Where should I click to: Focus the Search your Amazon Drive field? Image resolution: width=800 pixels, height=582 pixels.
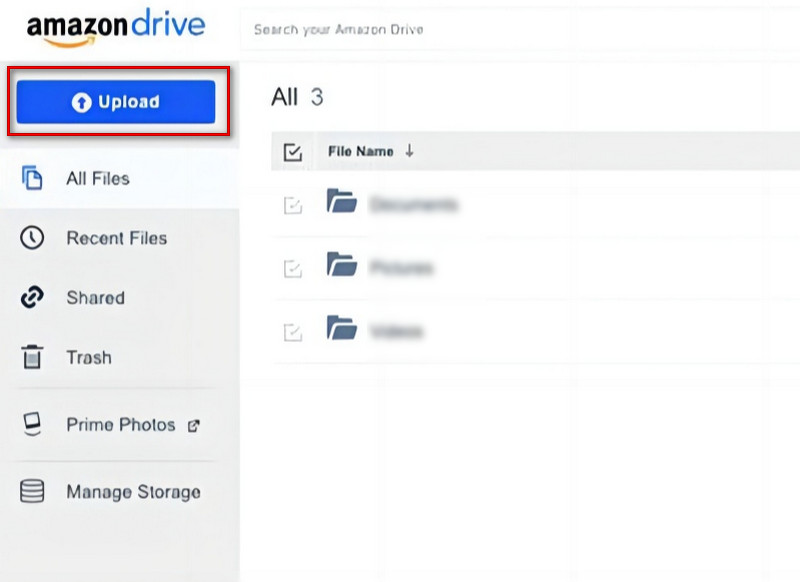coord(520,30)
